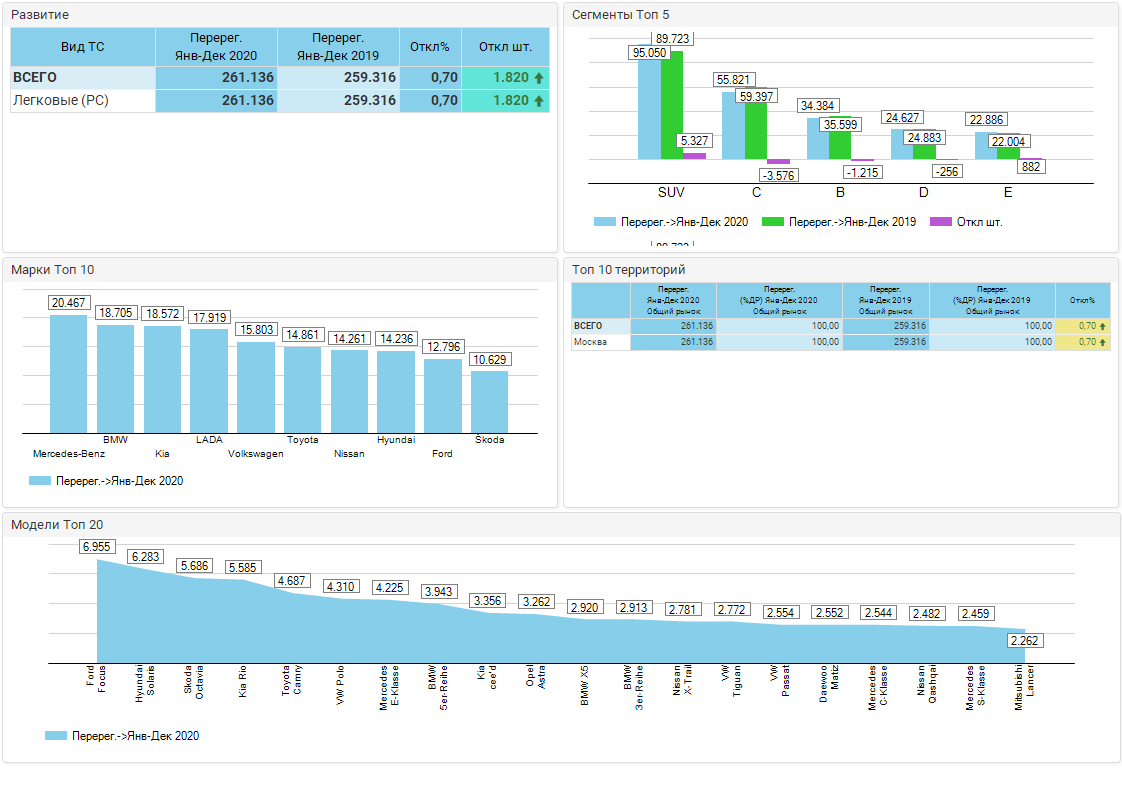Viewport: 1122px width, 793px height.
Task: Click the blue legend swatch under Модели Топ 20
Action: 56,736
